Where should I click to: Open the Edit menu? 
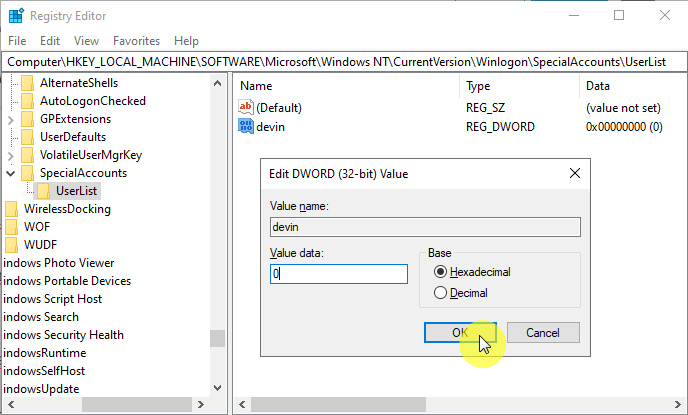coord(49,41)
